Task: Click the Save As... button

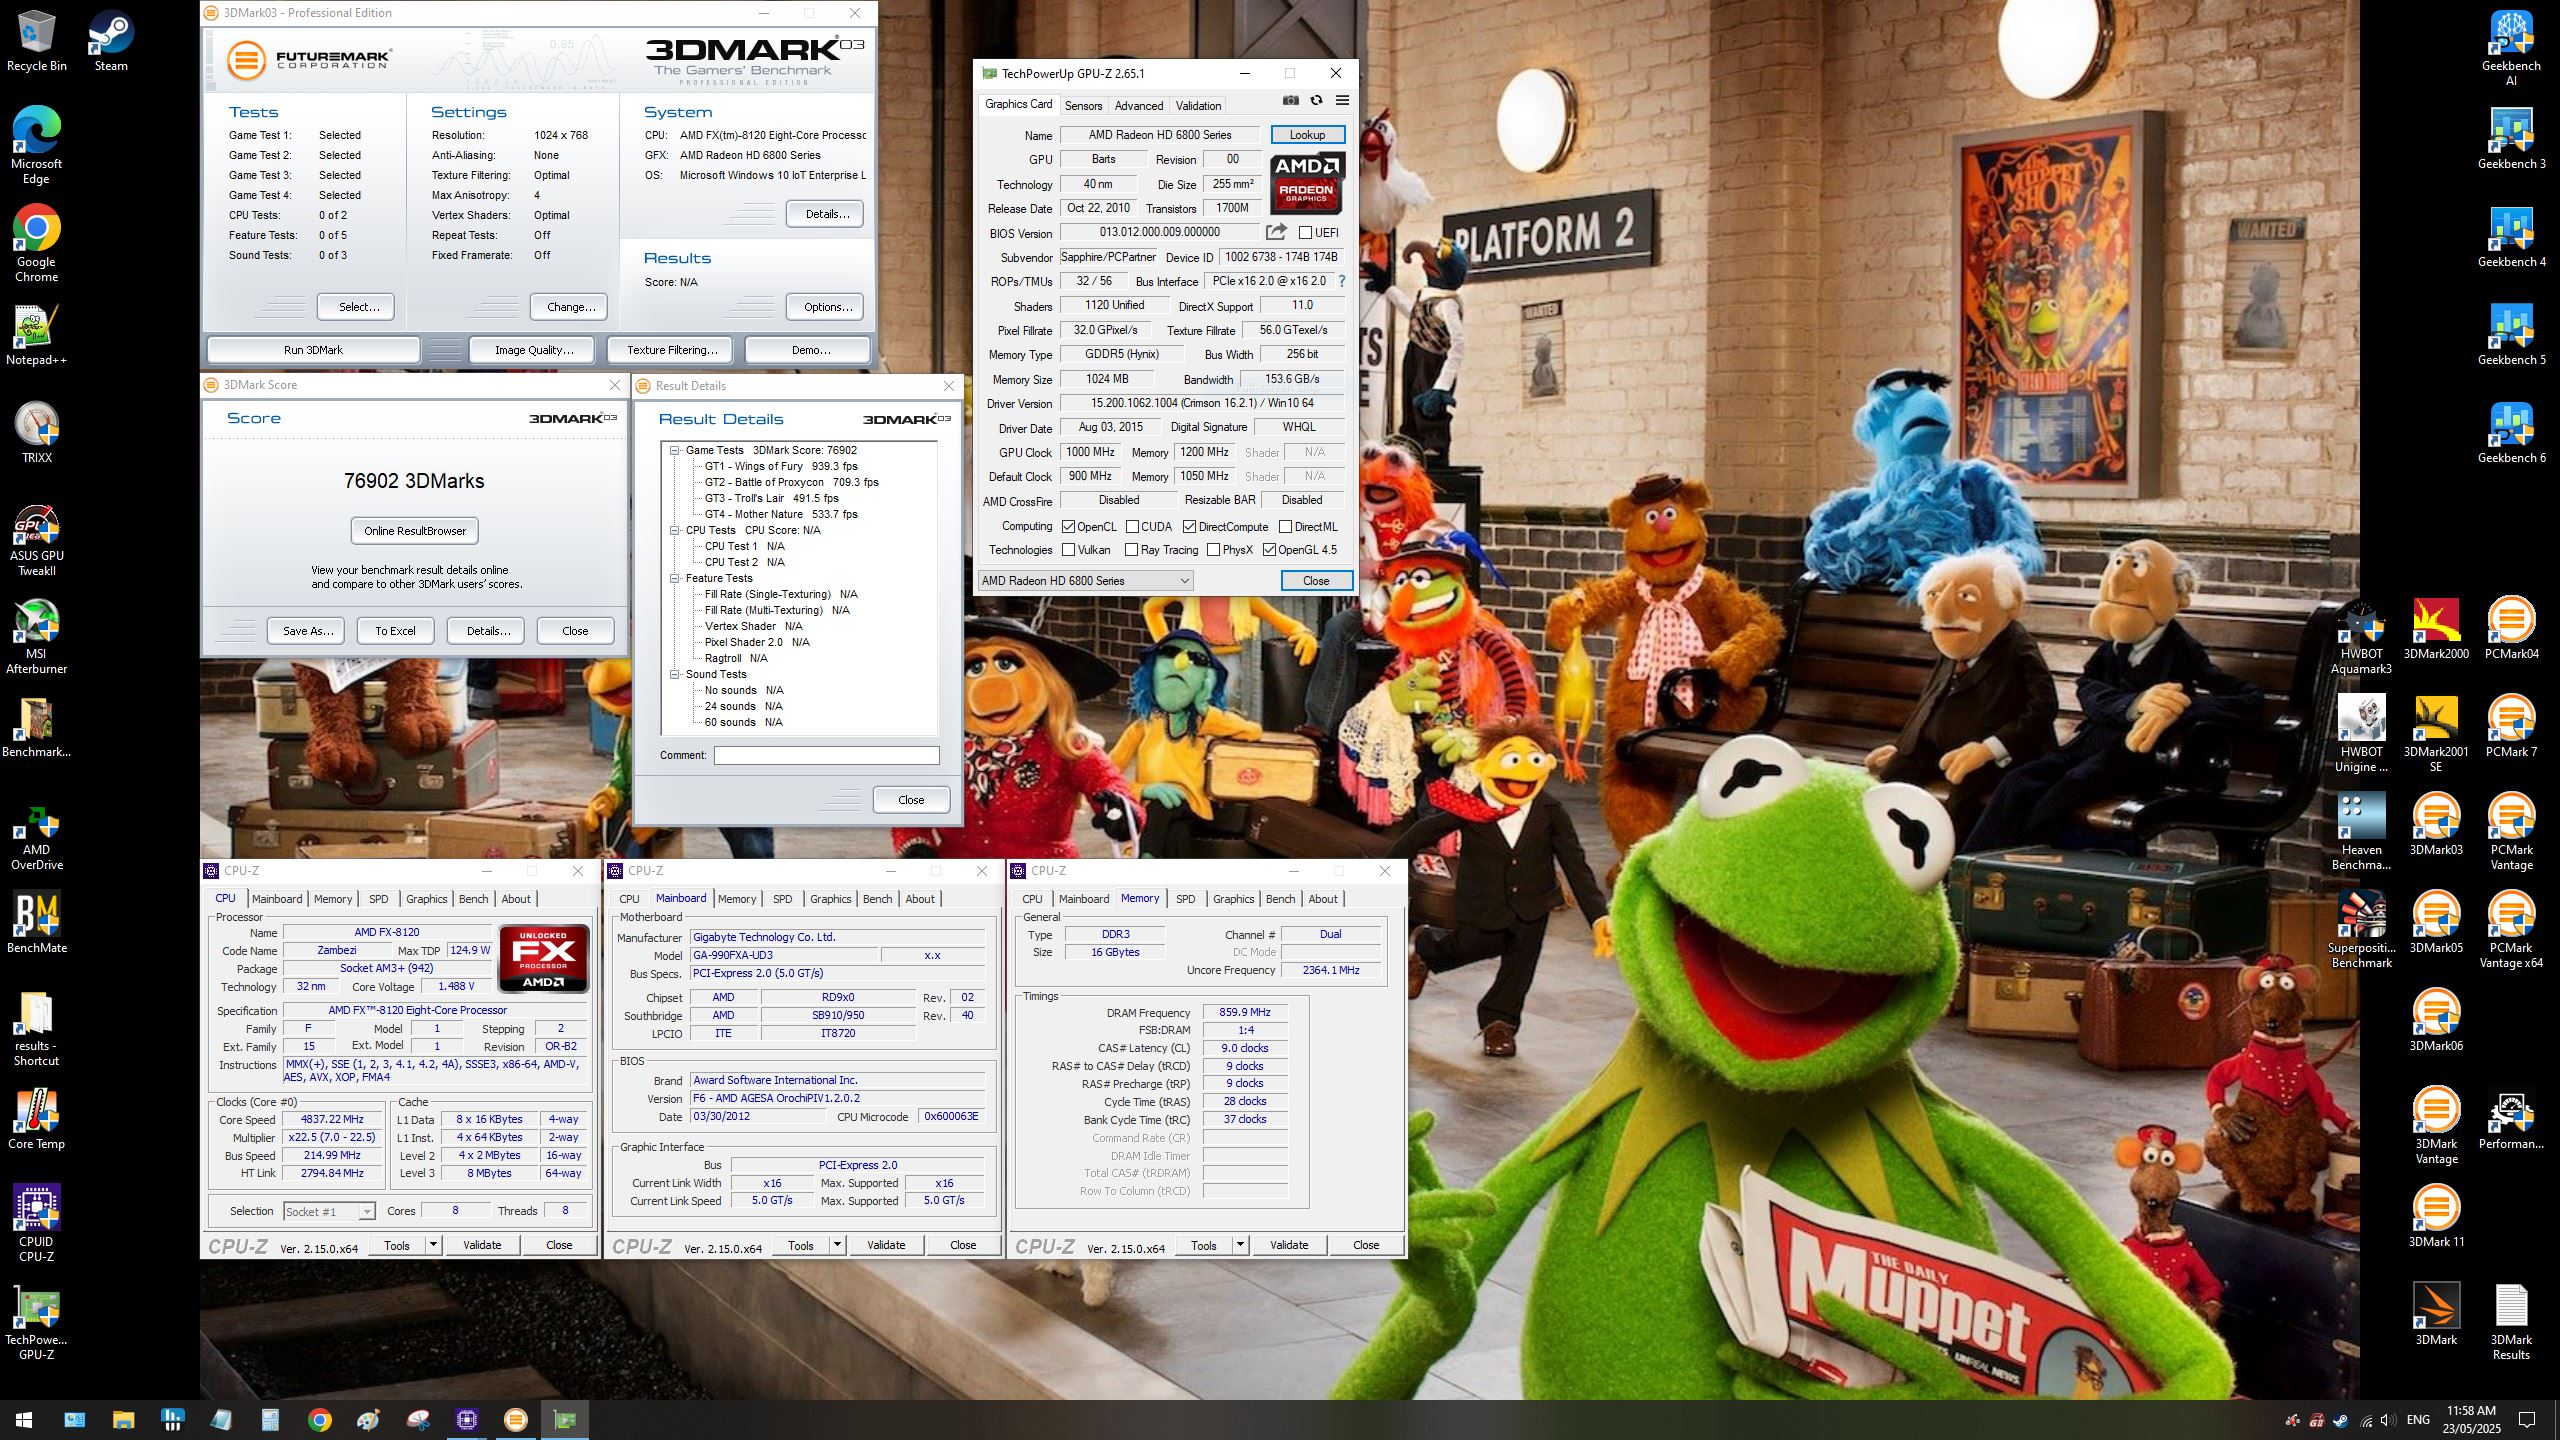Action: [307, 631]
